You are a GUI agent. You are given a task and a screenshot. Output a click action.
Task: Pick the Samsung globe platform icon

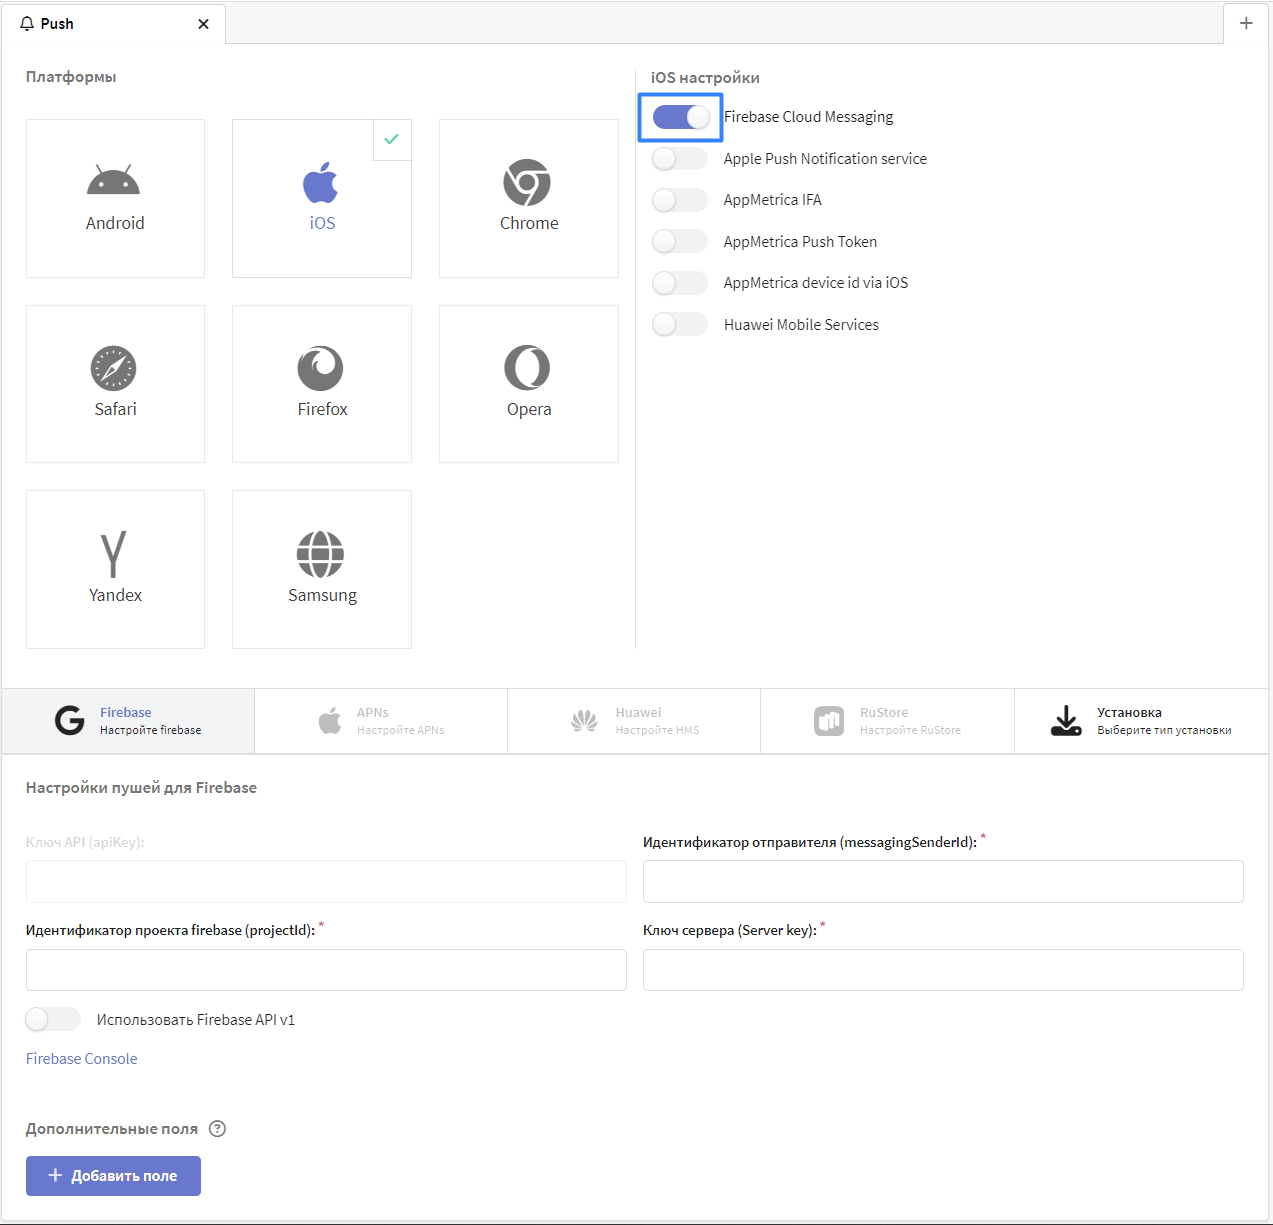(x=321, y=554)
